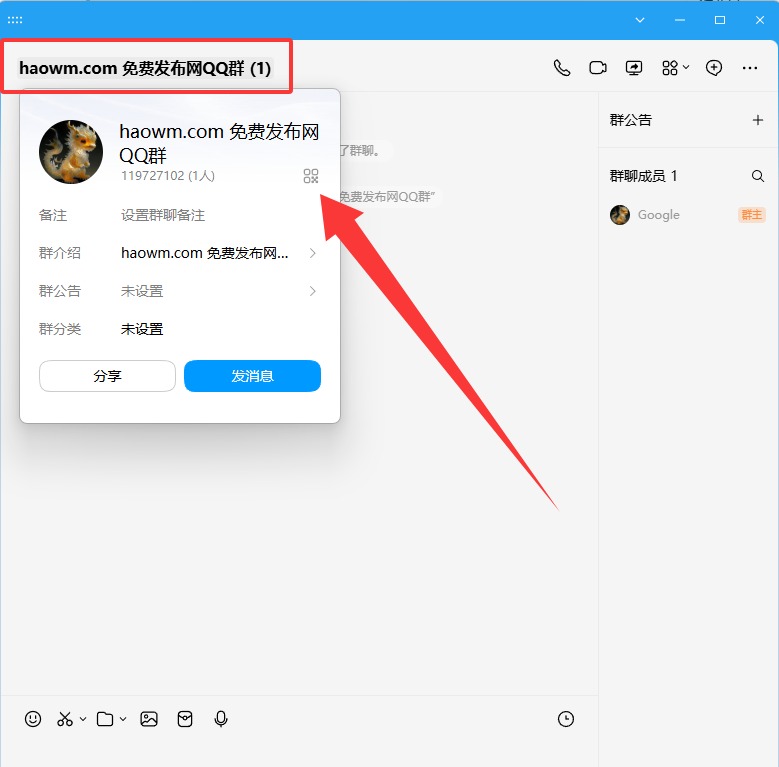Show the group QR code icon
This screenshot has height=767, width=779.
pyautogui.click(x=311, y=176)
